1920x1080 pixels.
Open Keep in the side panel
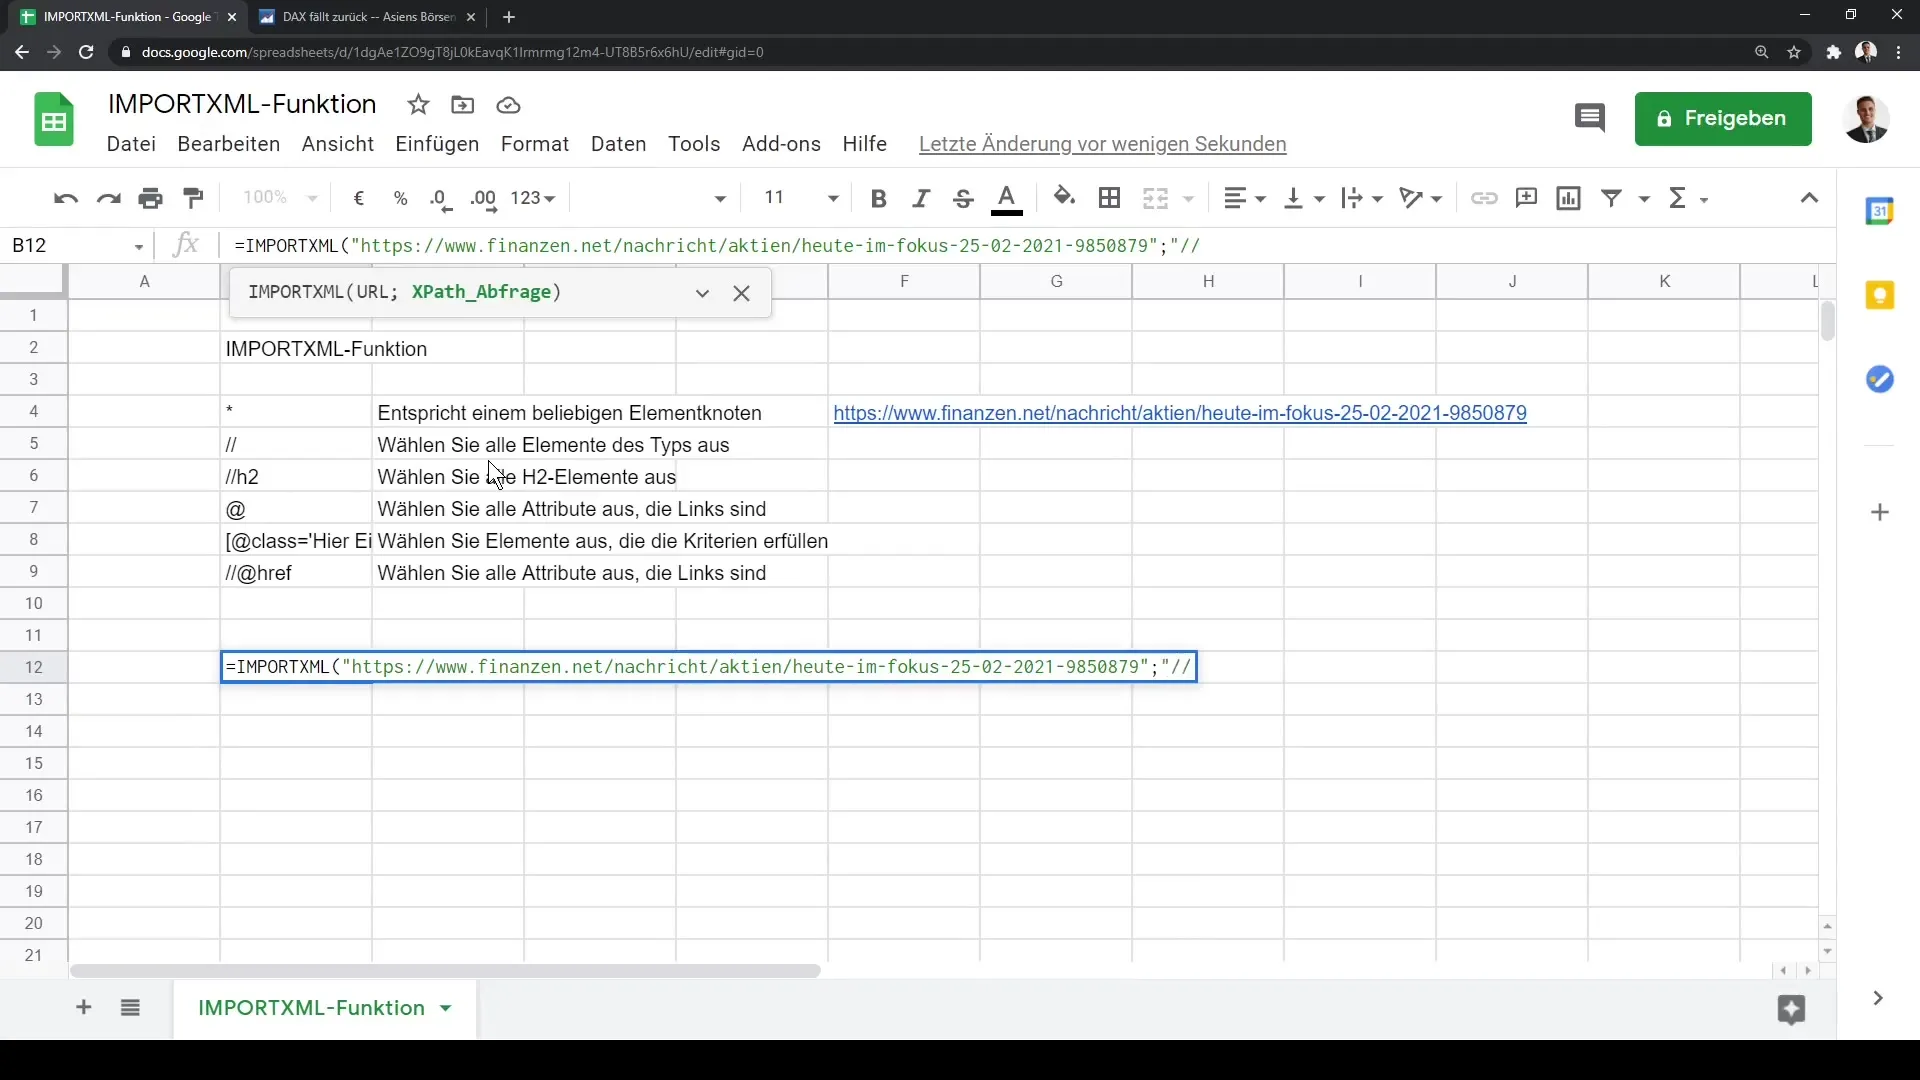pos(1880,295)
